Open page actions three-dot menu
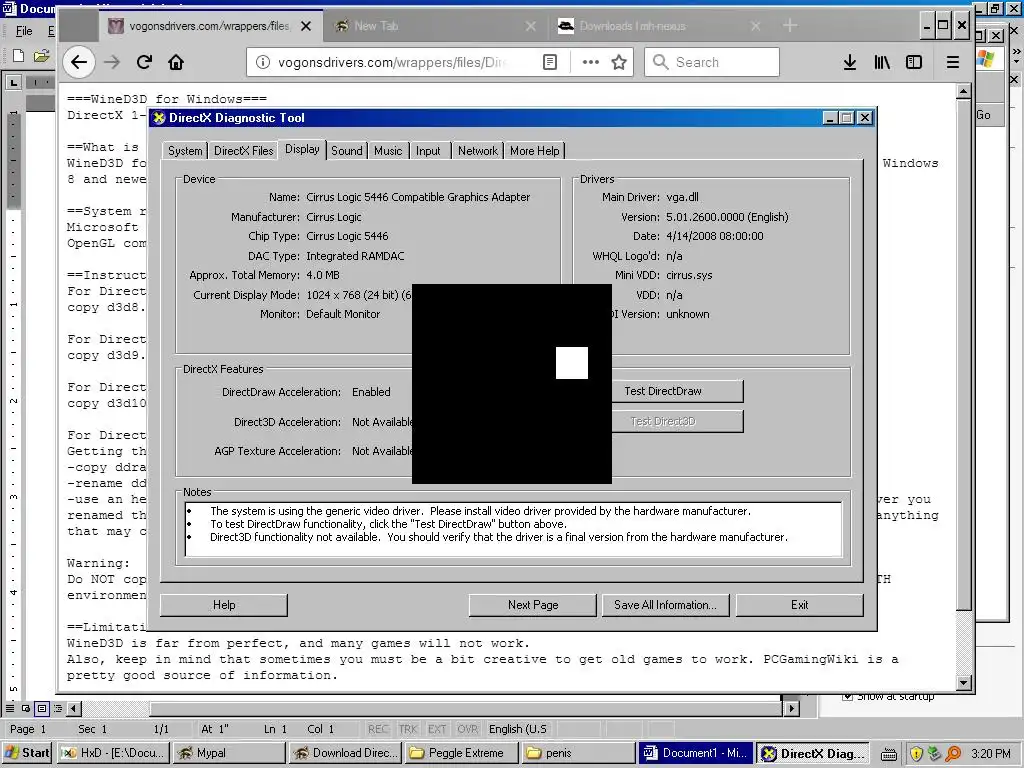 (590, 62)
